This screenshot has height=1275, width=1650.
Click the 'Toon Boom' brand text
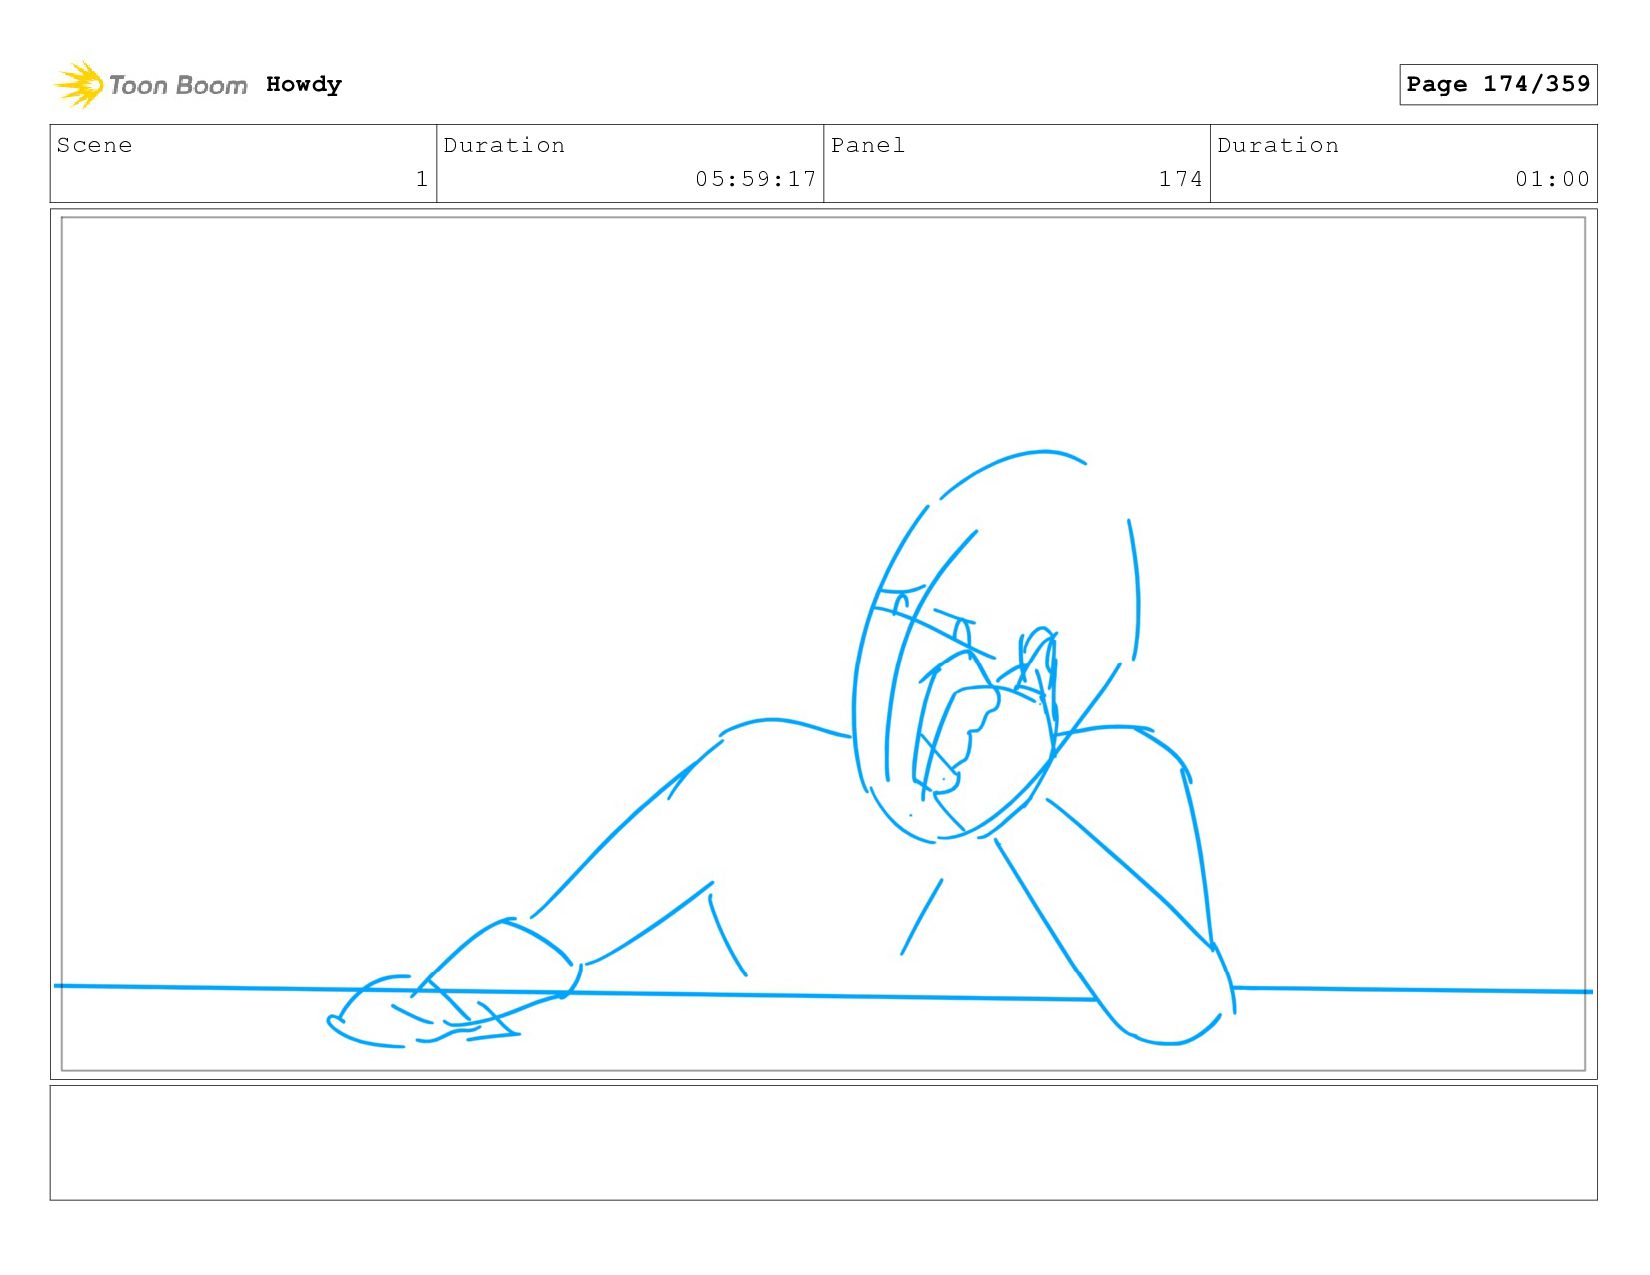(x=178, y=85)
